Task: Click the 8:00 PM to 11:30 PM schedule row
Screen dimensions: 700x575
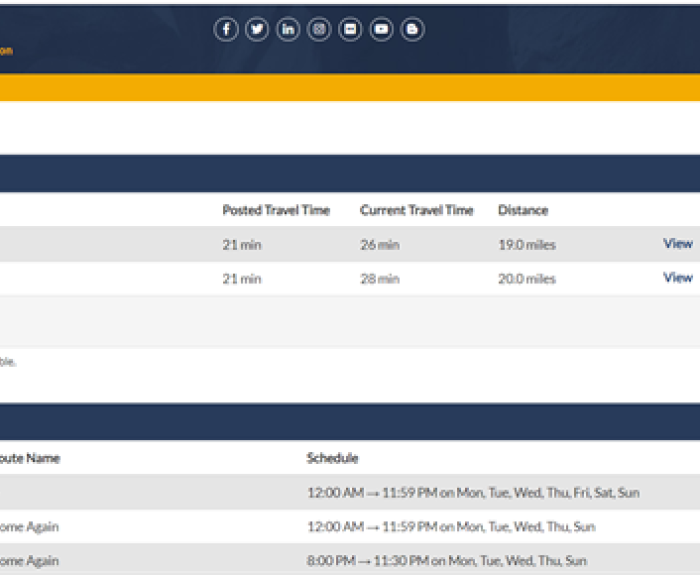Action: pos(446,561)
